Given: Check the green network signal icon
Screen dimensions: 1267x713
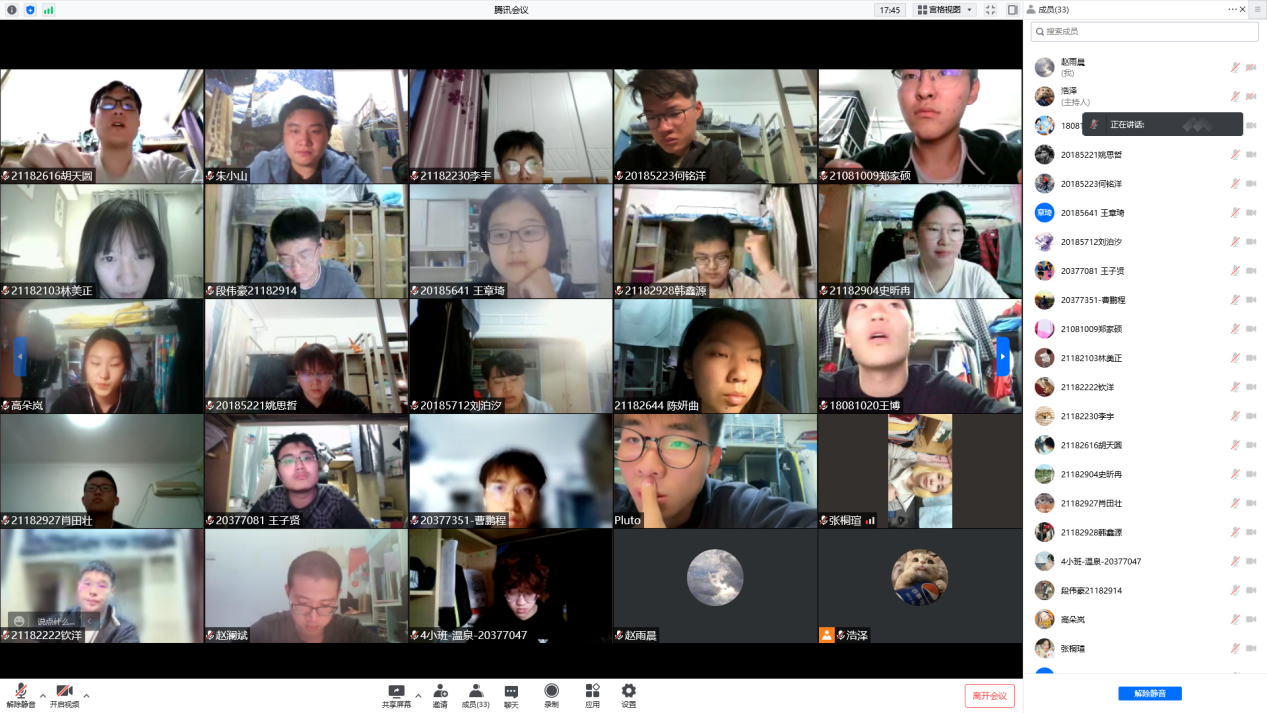Looking at the screenshot, I should click(x=48, y=10).
